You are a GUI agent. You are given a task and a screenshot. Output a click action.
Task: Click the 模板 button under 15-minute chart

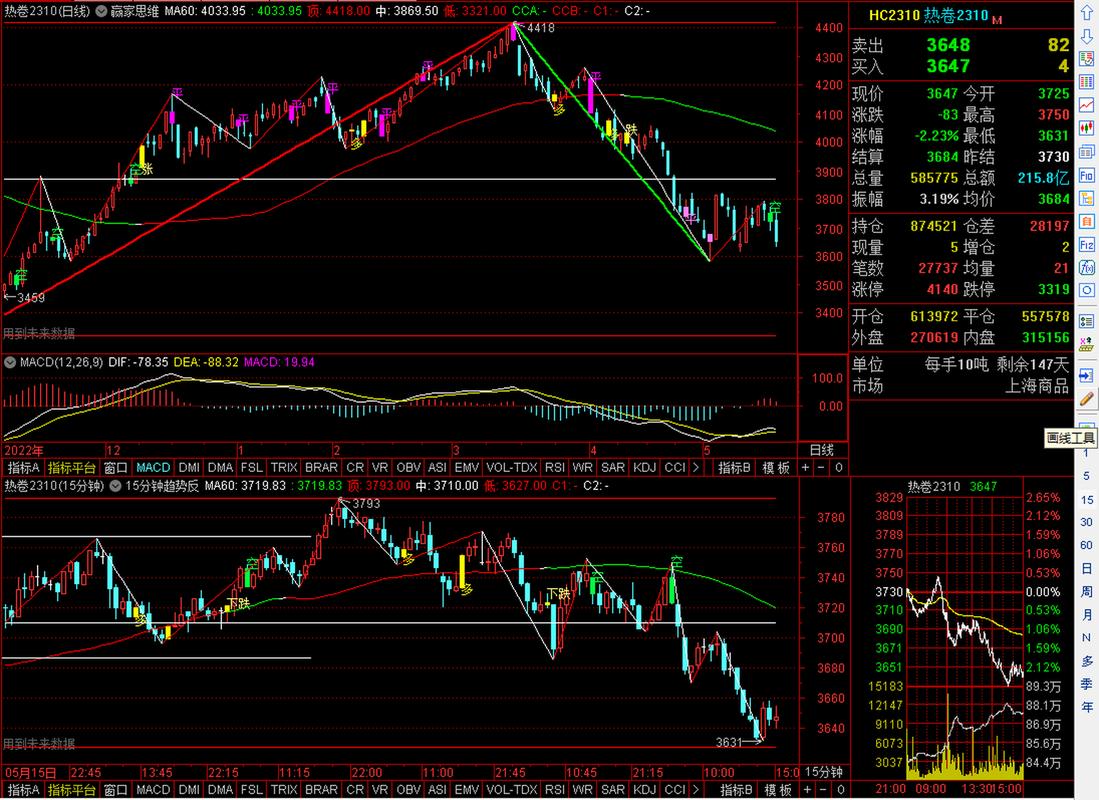click(777, 791)
